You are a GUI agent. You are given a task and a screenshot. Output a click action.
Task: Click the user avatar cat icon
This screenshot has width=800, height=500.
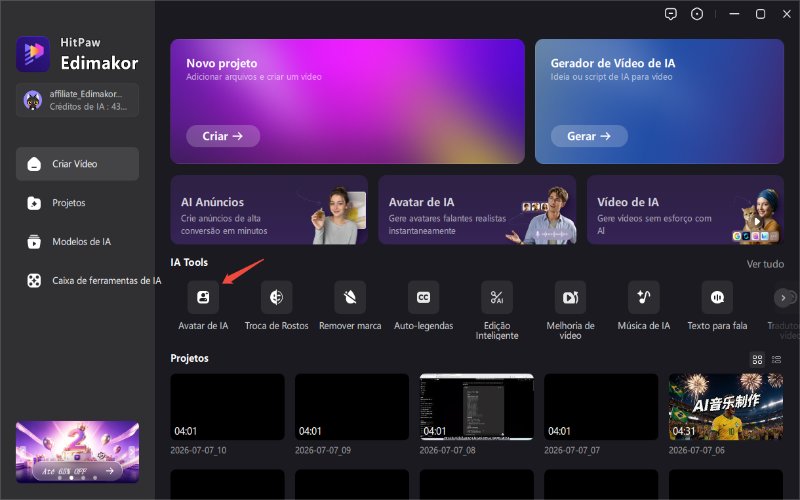(x=33, y=100)
